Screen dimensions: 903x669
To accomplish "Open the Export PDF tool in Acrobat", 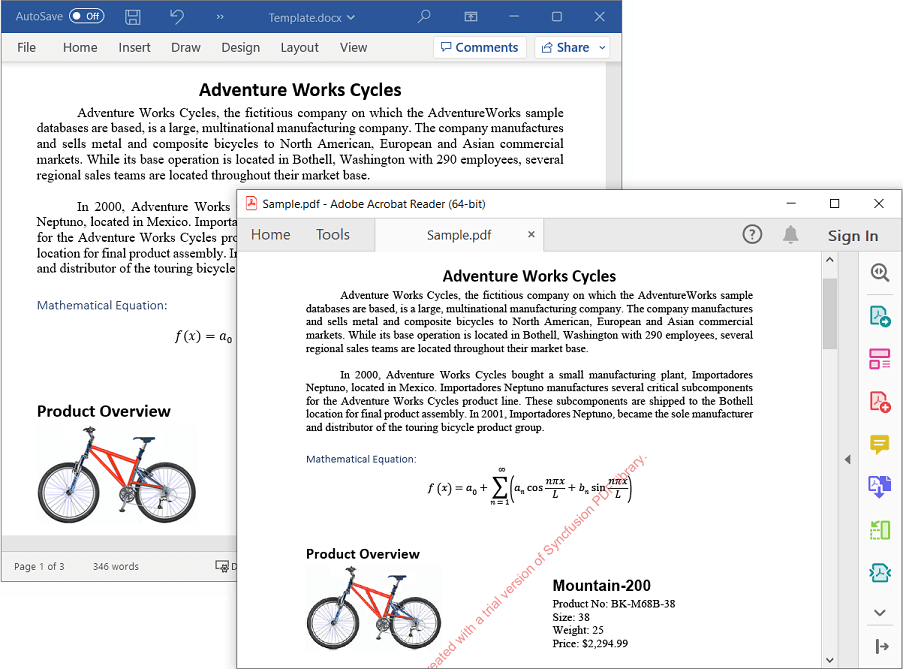I will [x=879, y=316].
